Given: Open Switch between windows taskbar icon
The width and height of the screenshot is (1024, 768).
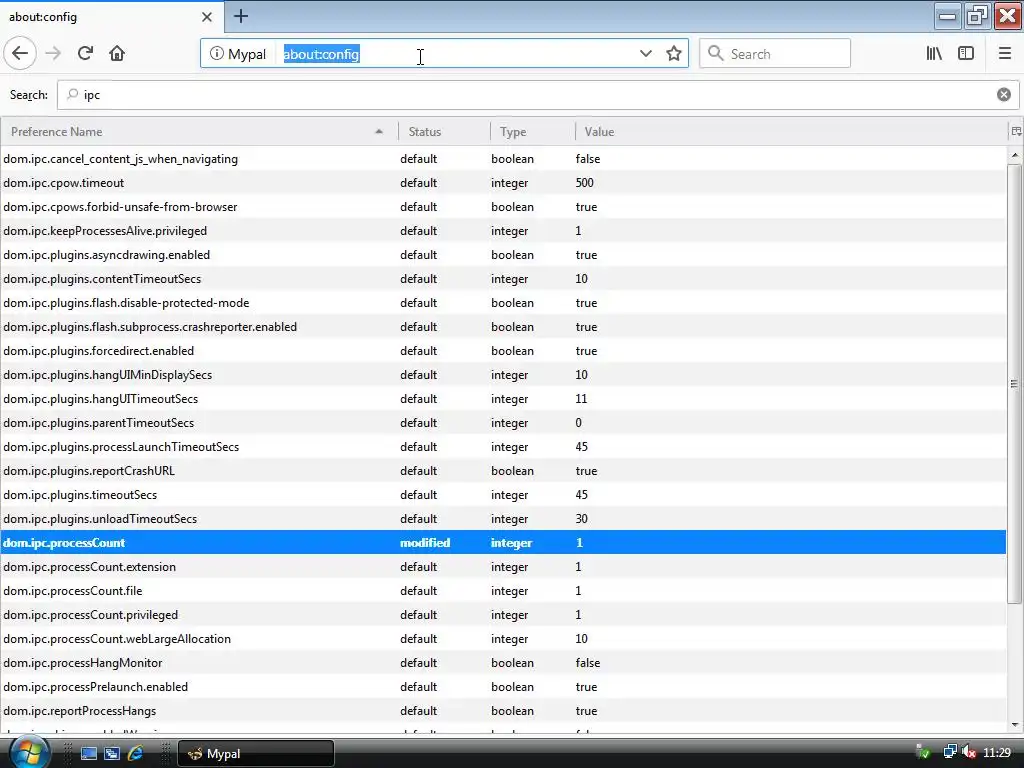Looking at the screenshot, I should [112, 753].
